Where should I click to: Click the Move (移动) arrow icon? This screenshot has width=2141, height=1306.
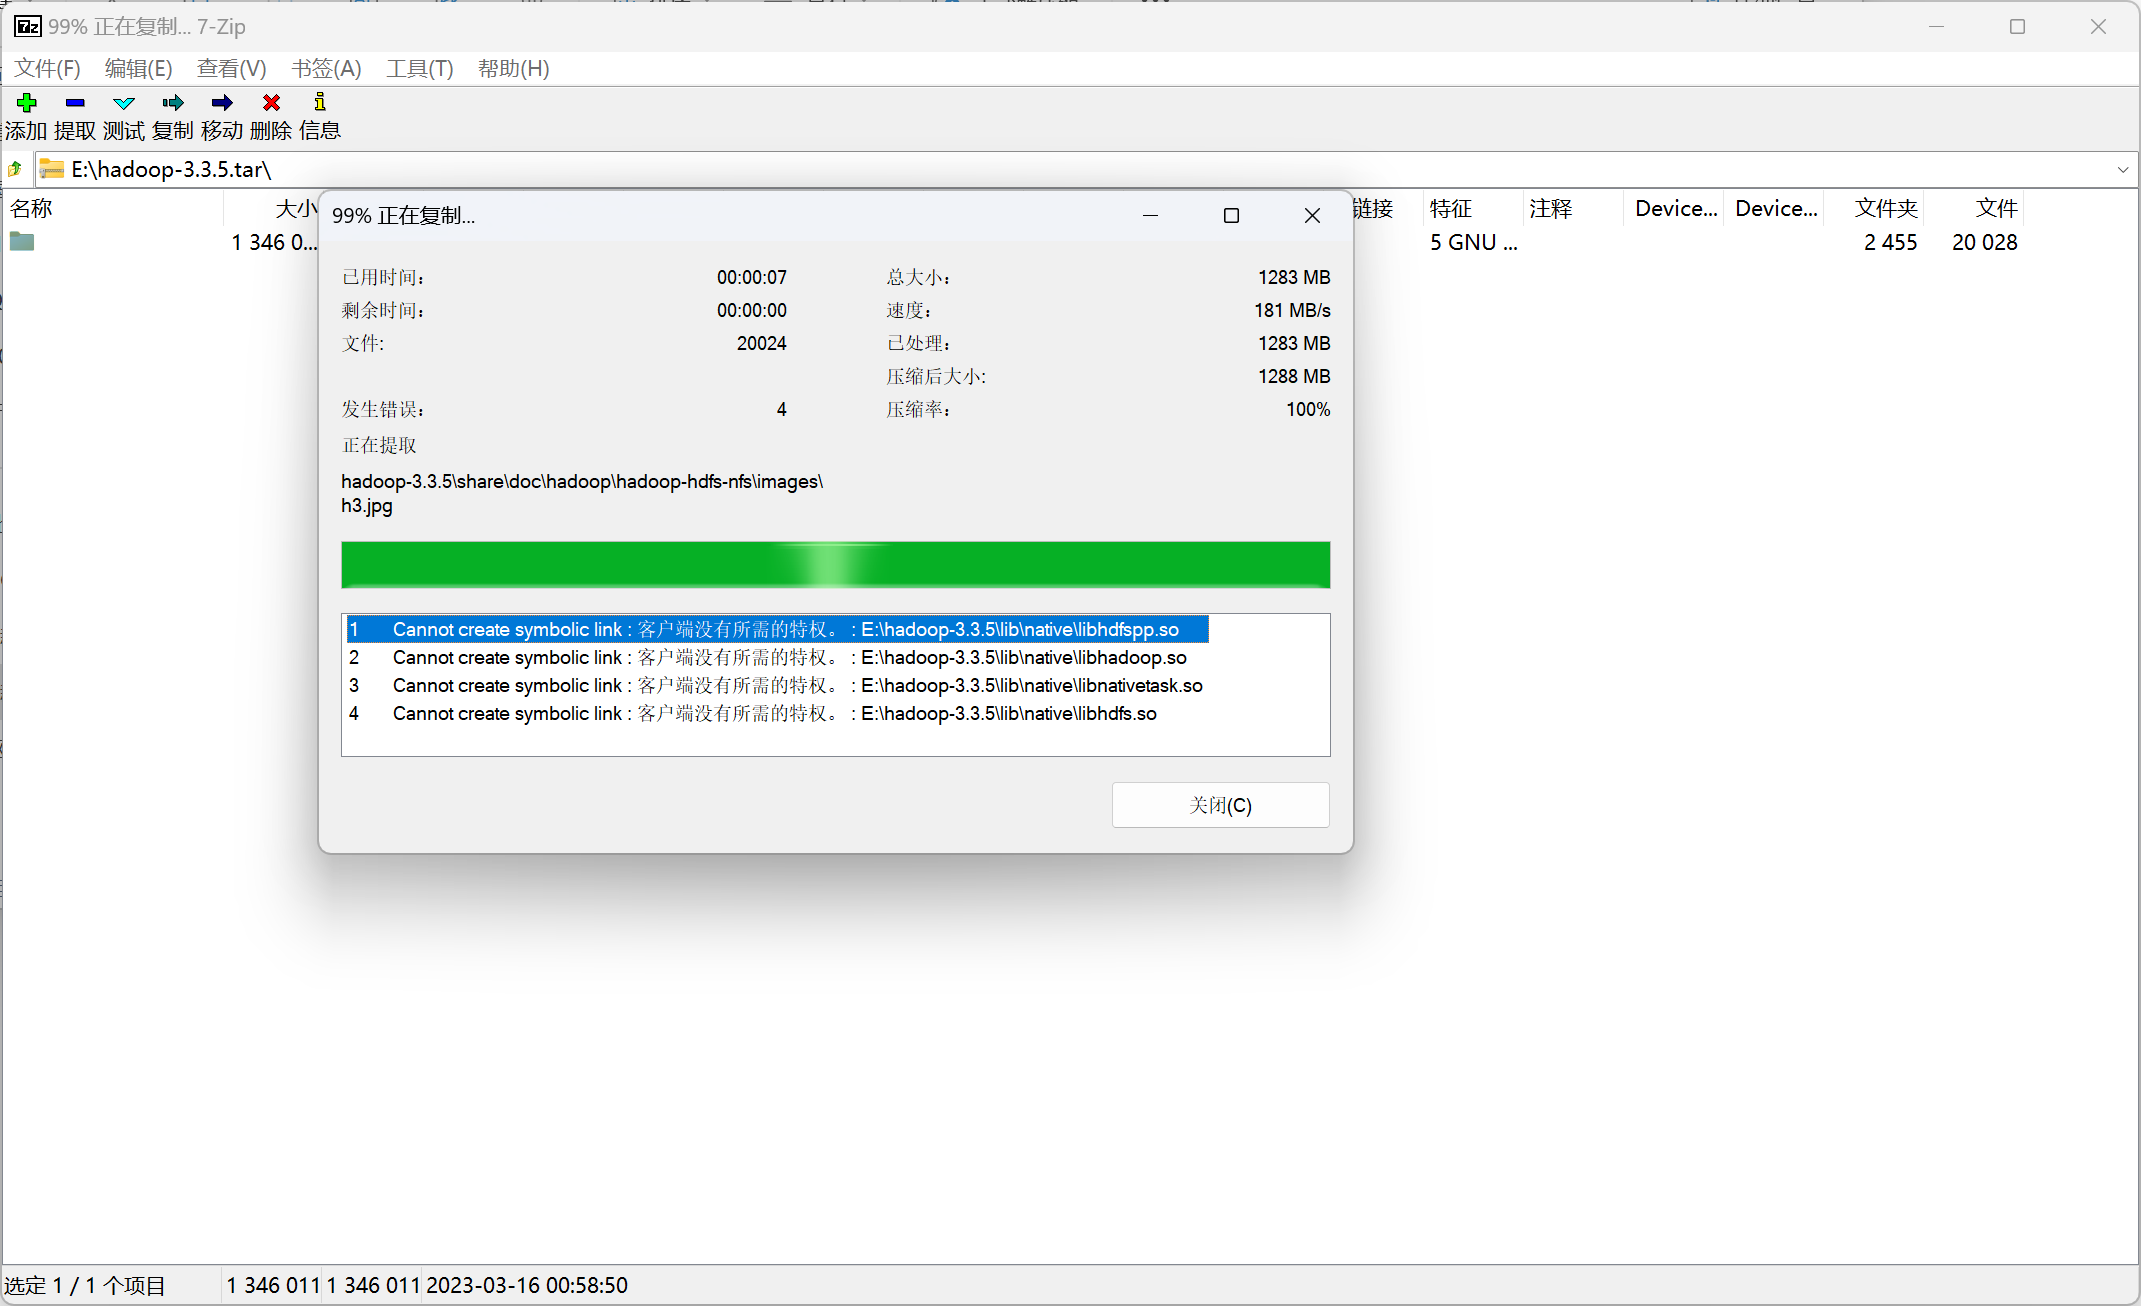[222, 103]
